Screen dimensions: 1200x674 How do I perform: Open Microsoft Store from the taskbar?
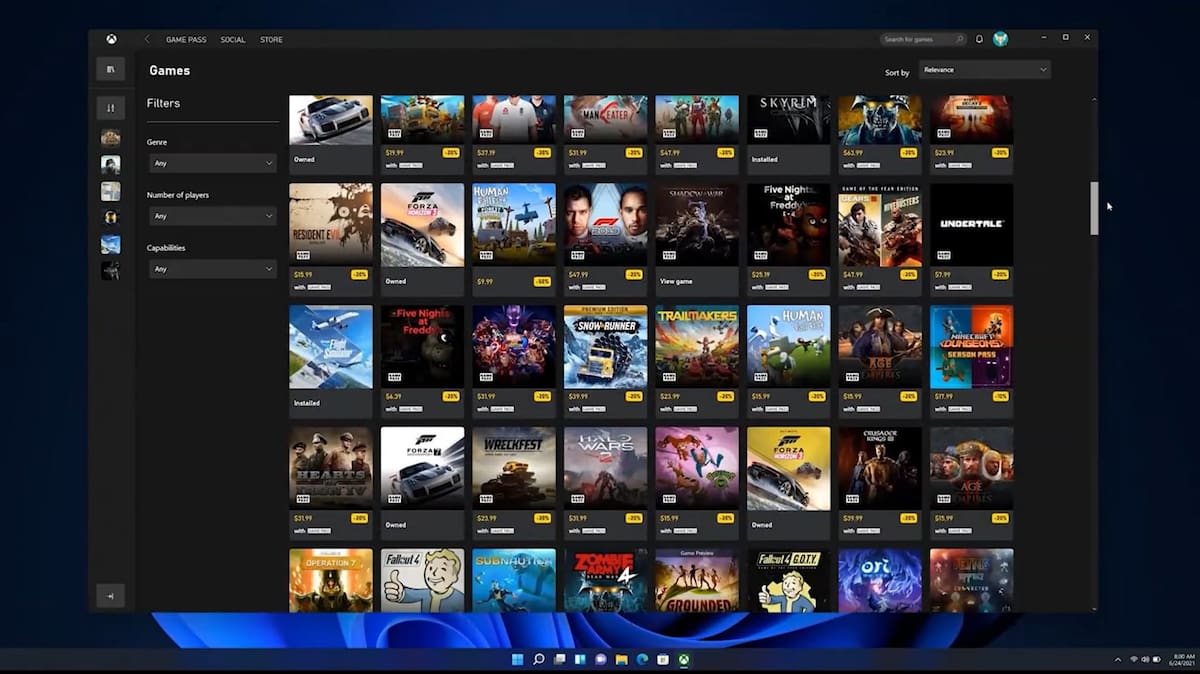pyautogui.click(x=662, y=660)
